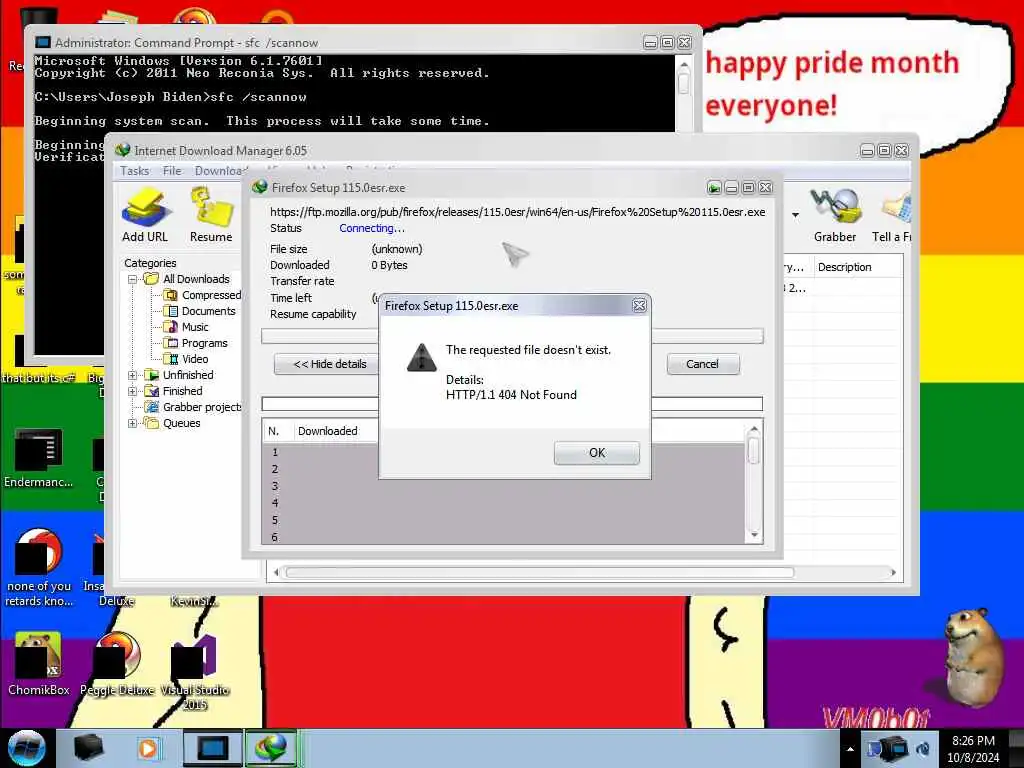Click the taskbar clock showing 8:26 PM
This screenshot has height=768, width=1024.
click(x=973, y=749)
